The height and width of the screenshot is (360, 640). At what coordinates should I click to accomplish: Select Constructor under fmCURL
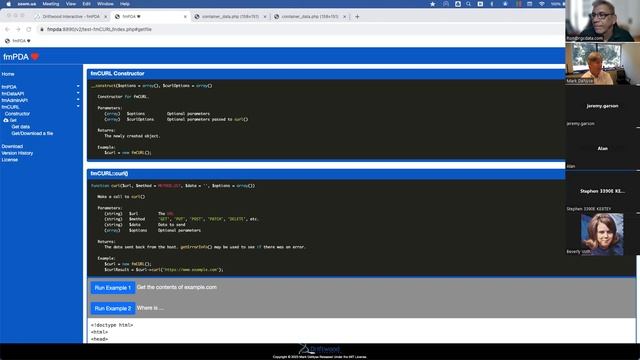pos(17,114)
